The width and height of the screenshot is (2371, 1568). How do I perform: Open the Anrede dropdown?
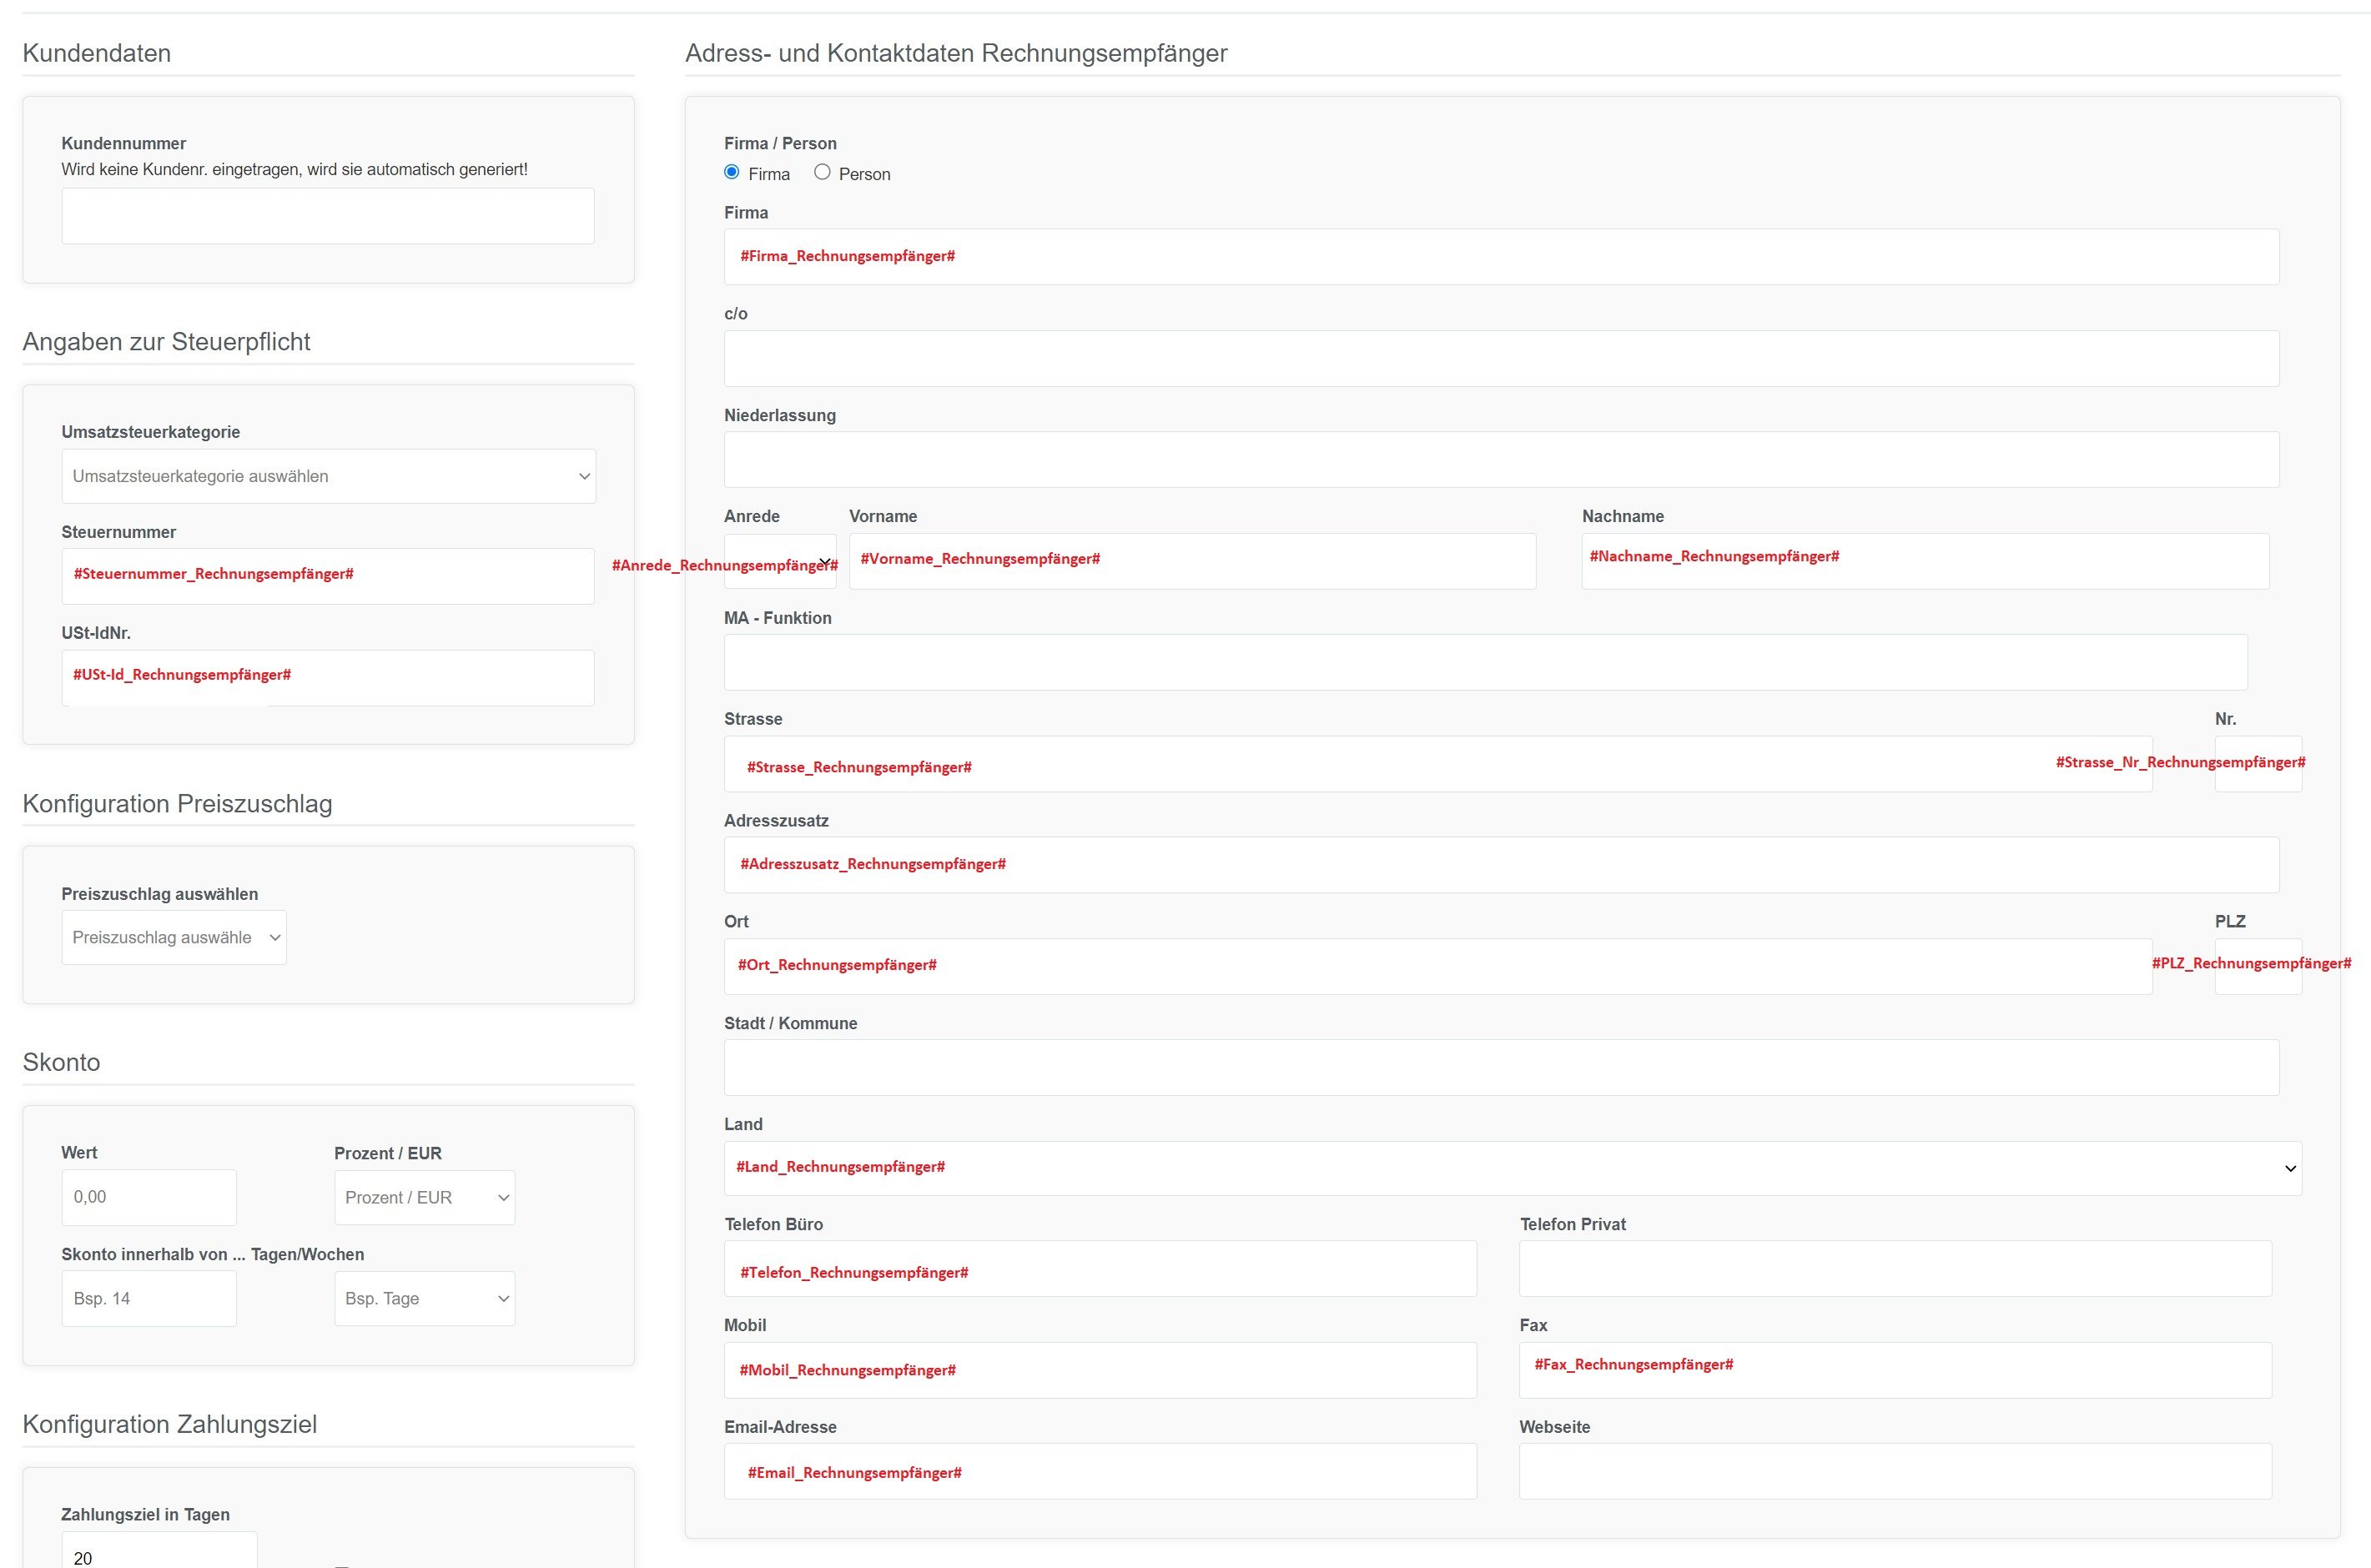pos(780,561)
